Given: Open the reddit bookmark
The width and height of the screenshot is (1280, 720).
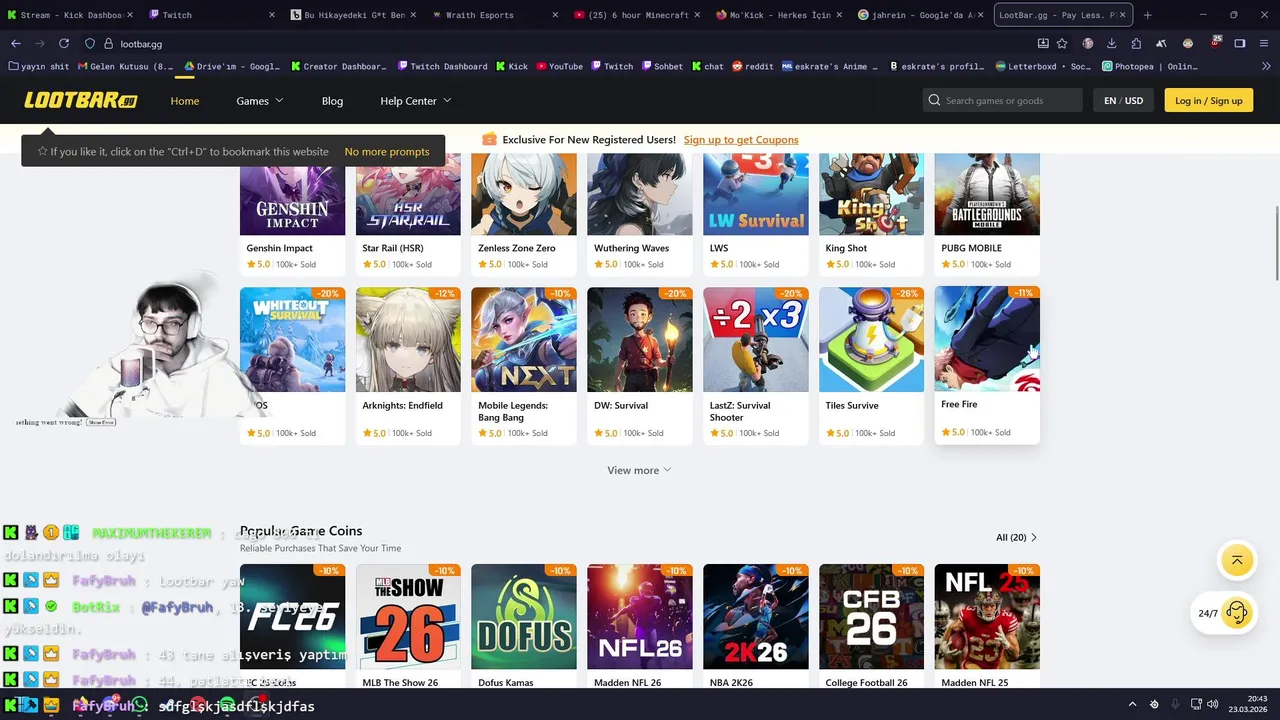Looking at the screenshot, I should [753, 66].
